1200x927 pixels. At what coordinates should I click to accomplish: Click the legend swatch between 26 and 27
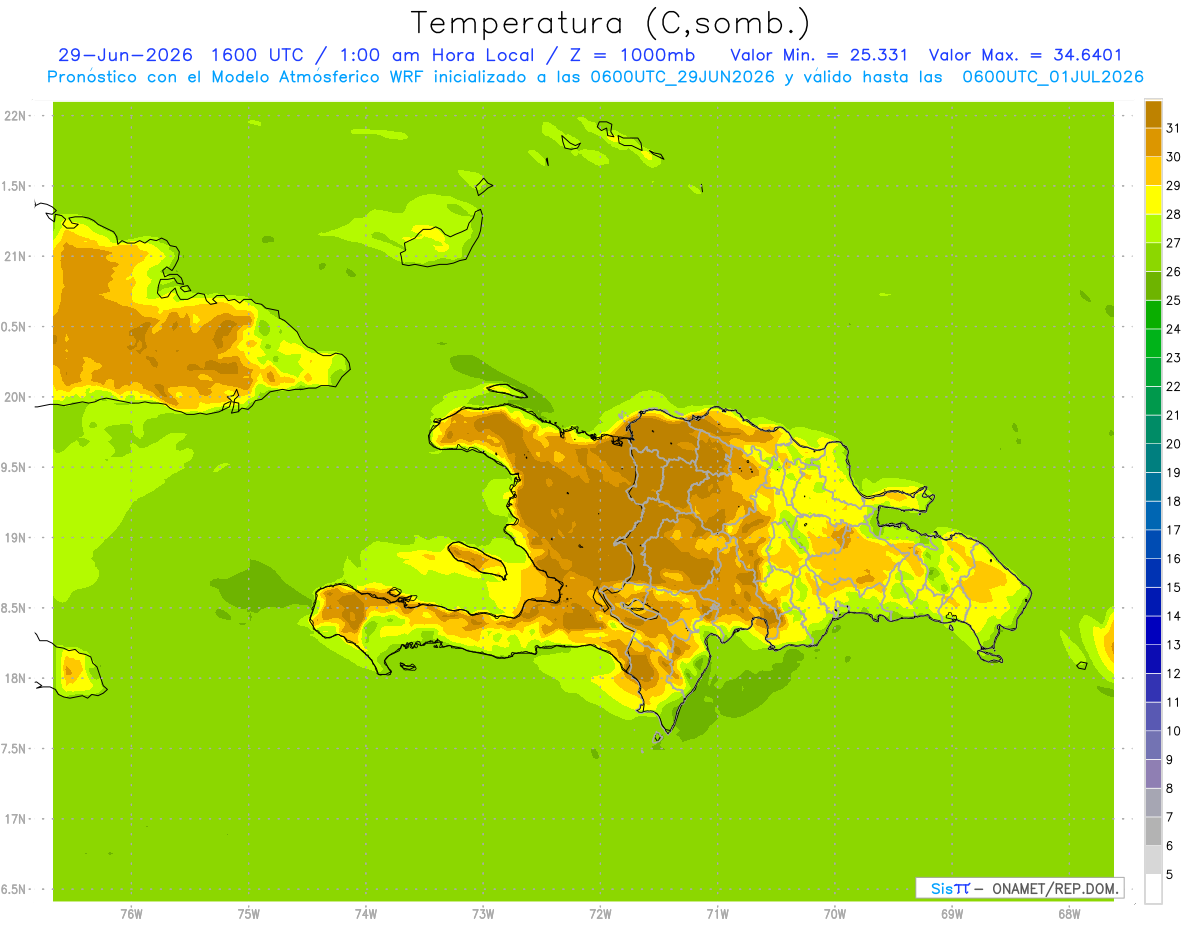pyautogui.click(x=1153, y=257)
